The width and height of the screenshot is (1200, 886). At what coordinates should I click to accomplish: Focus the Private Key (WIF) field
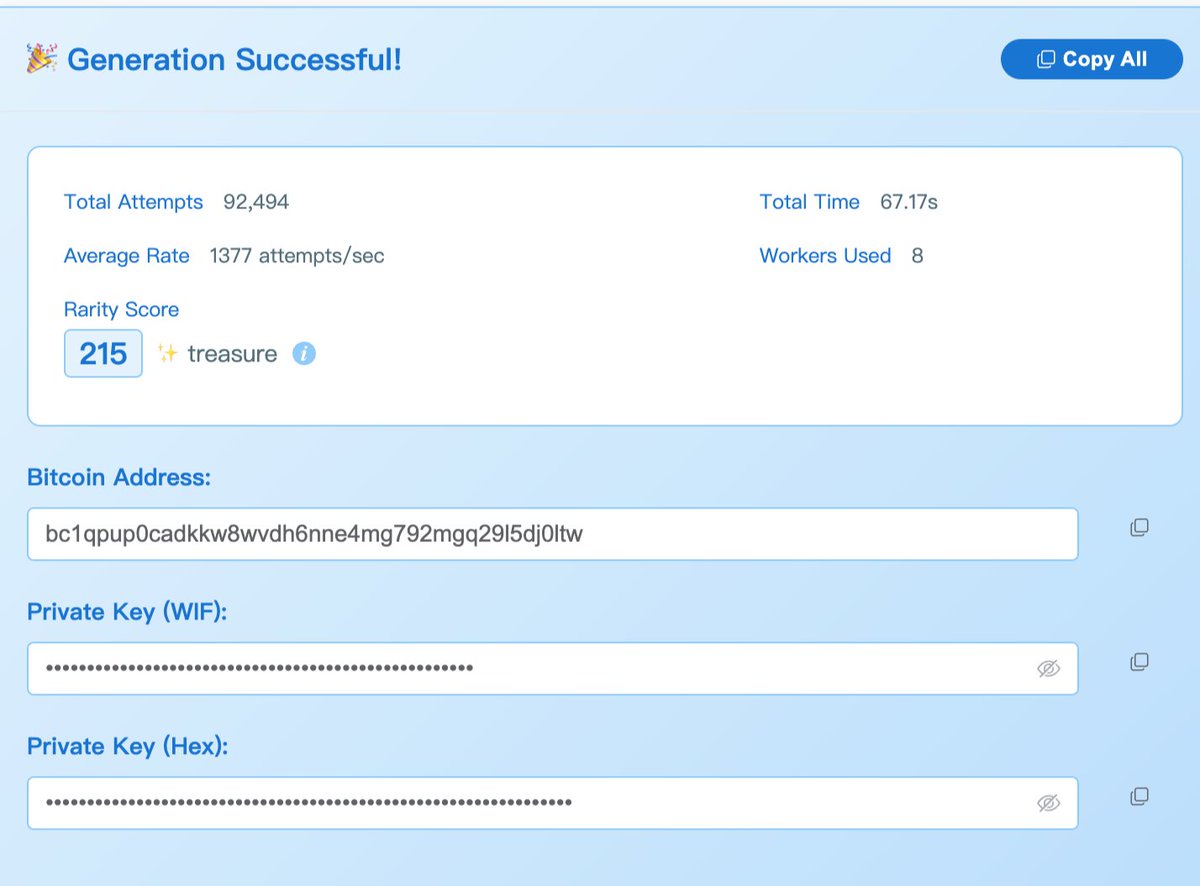[x=553, y=668]
